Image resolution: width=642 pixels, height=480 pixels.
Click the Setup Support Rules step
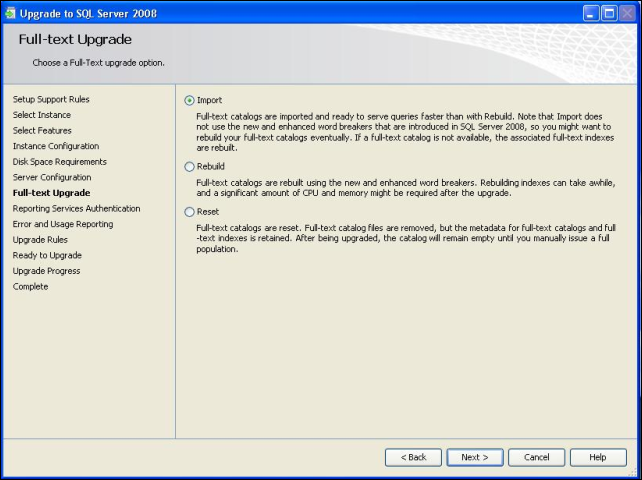coord(51,99)
